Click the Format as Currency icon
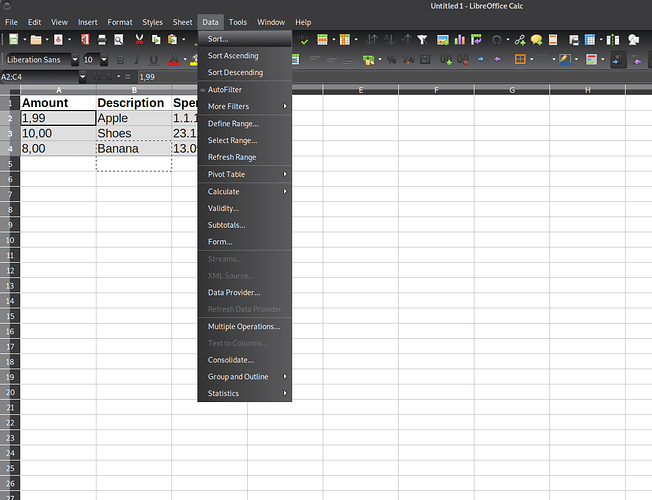This screenshot has width=652, height=500. tap(368, 59)
